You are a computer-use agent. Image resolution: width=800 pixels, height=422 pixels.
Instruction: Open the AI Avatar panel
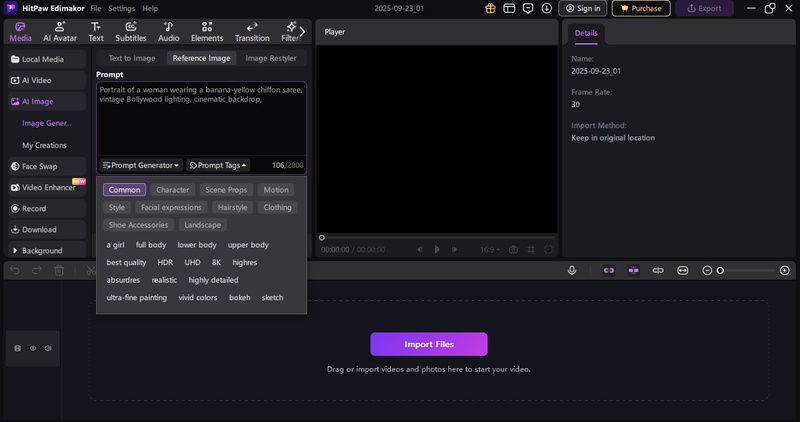[x=60, y=32]
